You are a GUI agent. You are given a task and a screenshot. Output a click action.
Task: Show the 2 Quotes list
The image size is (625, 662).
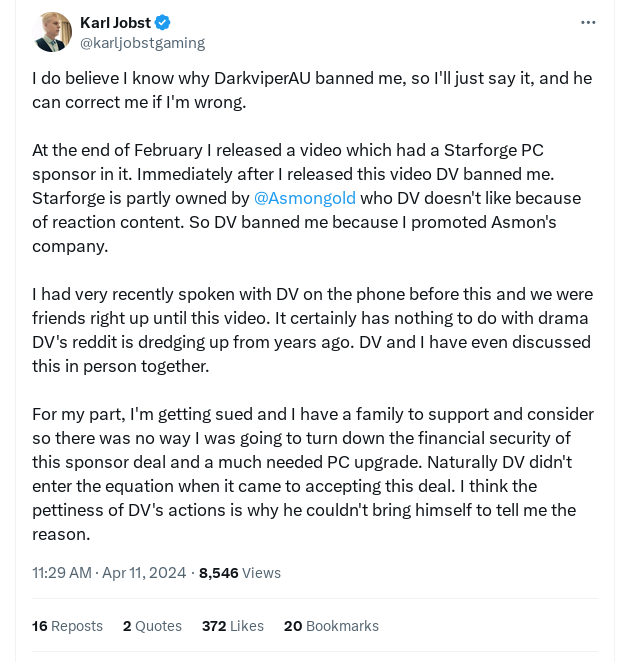click(x=152, y=626)
